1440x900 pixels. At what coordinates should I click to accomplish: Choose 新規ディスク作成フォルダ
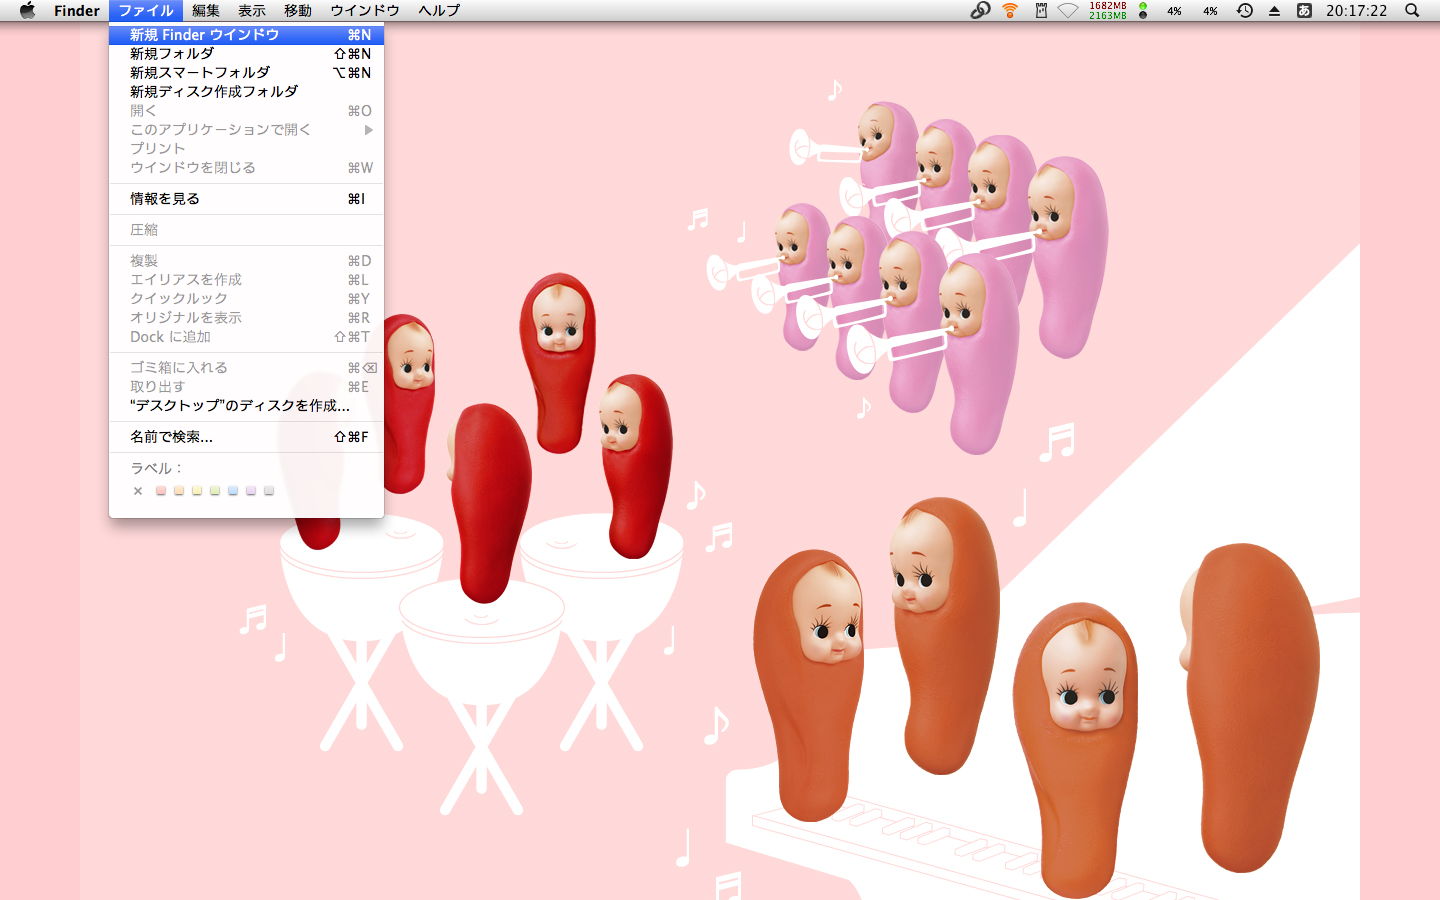(x=246, y=91)
